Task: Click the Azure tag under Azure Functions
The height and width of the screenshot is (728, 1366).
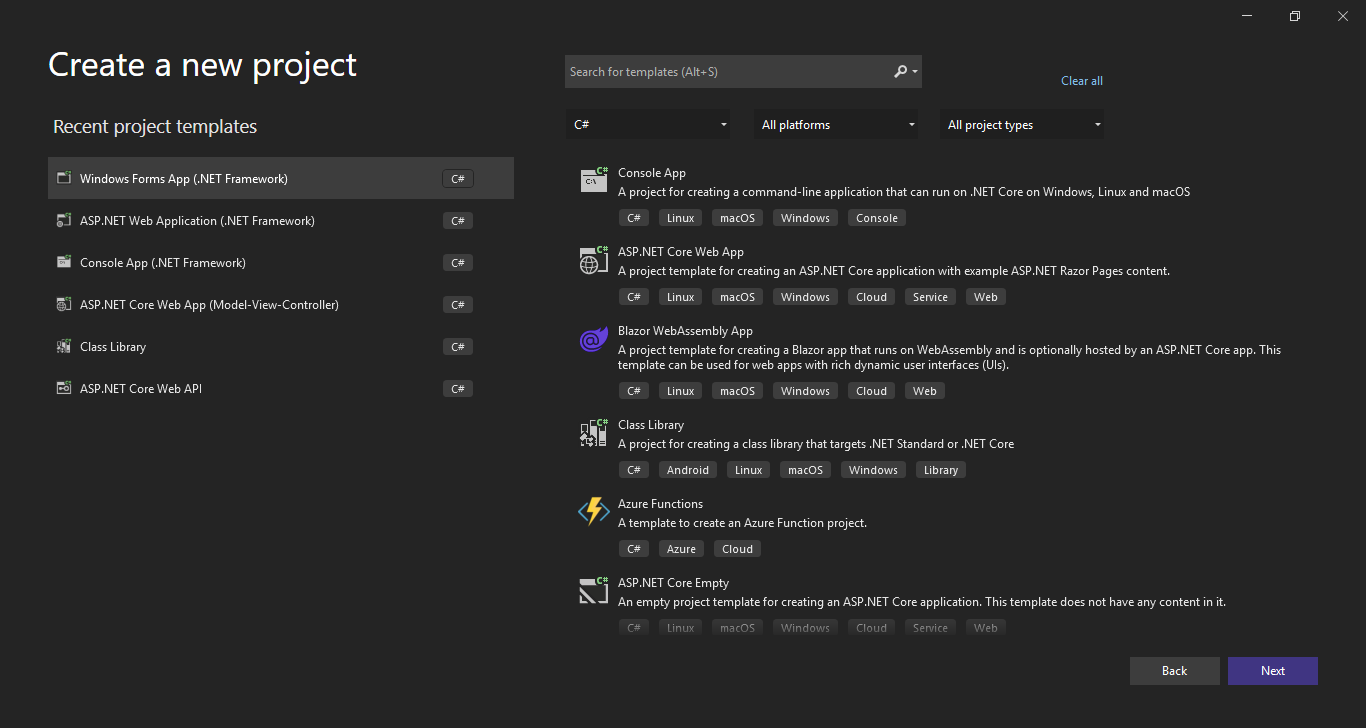Action: pyautogui.click(x=681, y=549)
